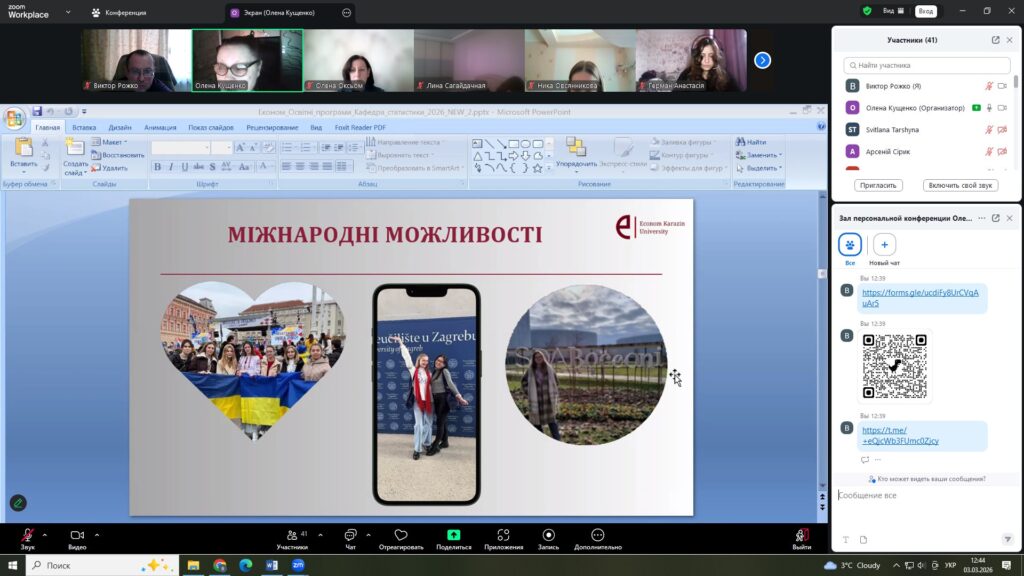Screen dimensions: 1024x576
Task: Open the Вставка ribbon tab
Action: point(84,128)
